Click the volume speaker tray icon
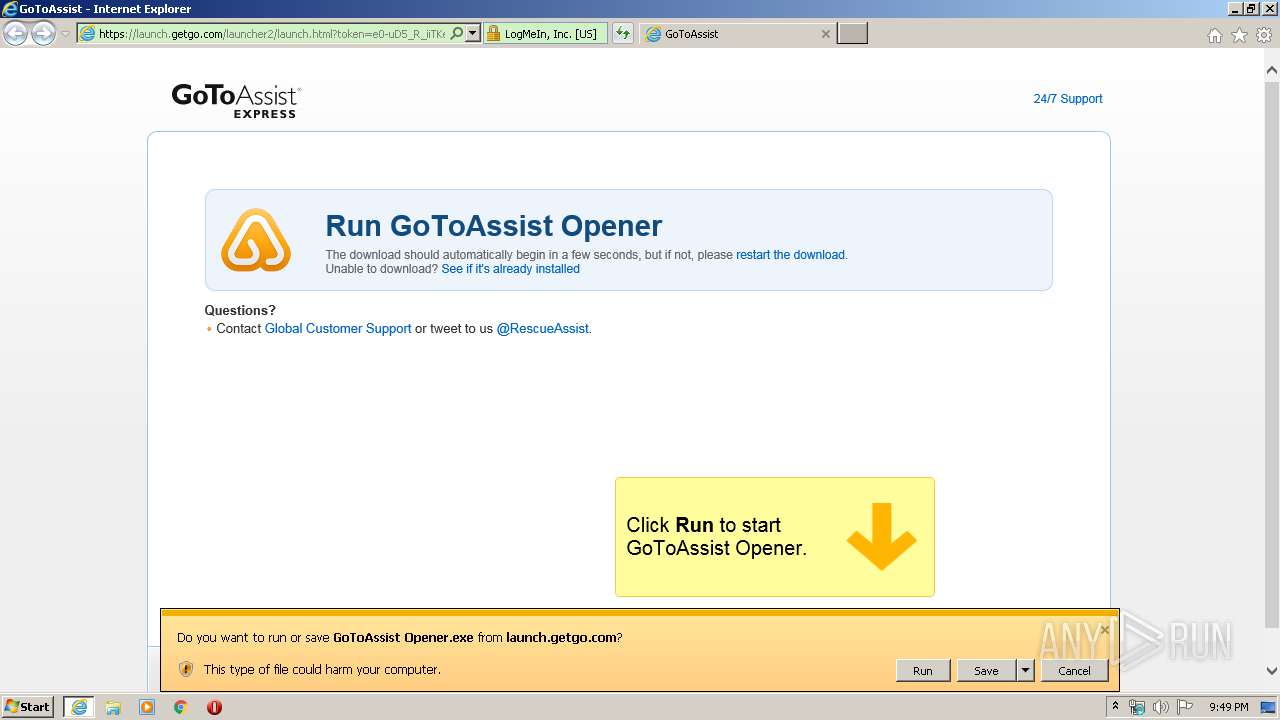The image size is (1280, 720). tap(1161, 707)
